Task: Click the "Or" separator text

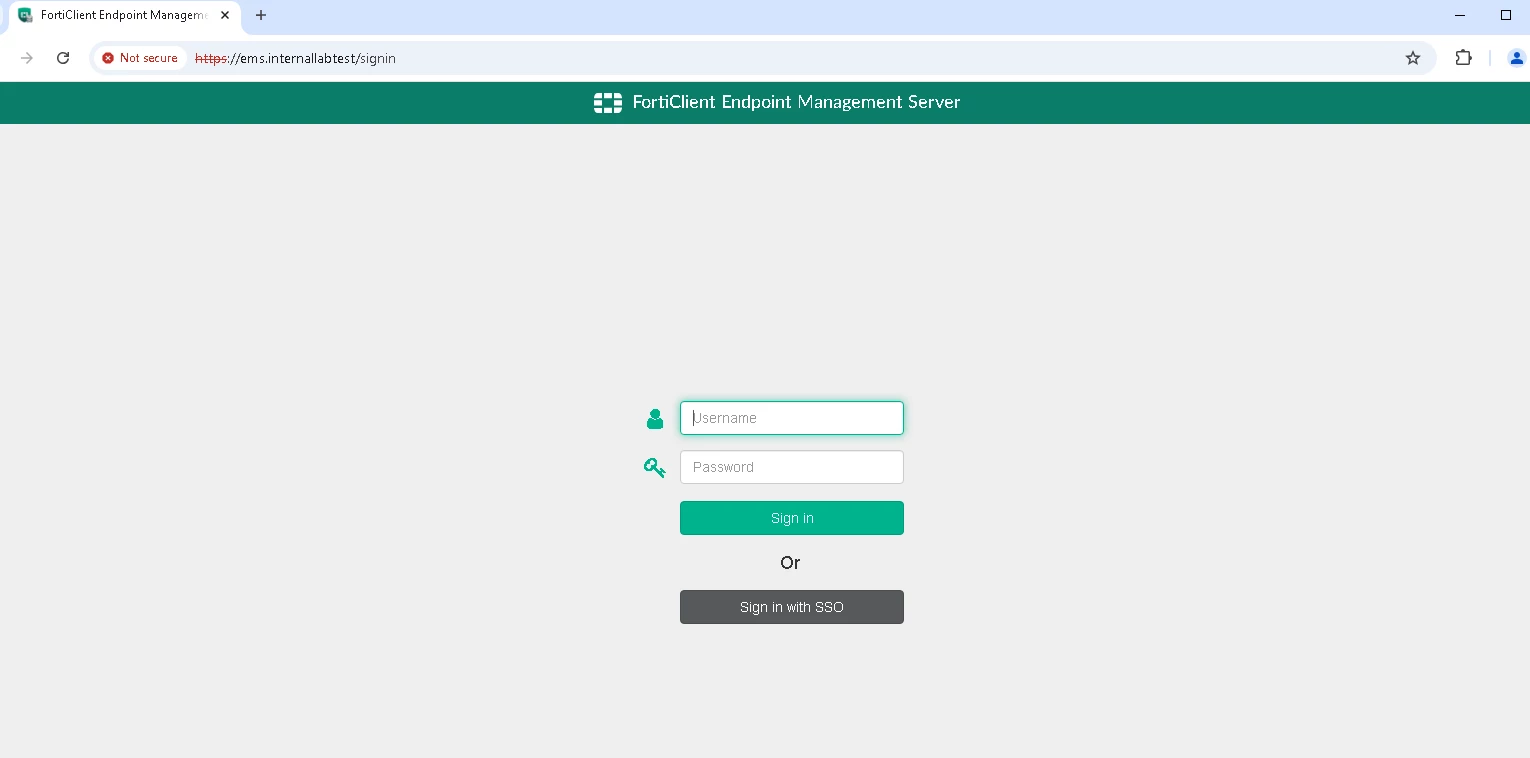Action: point(790,563)
